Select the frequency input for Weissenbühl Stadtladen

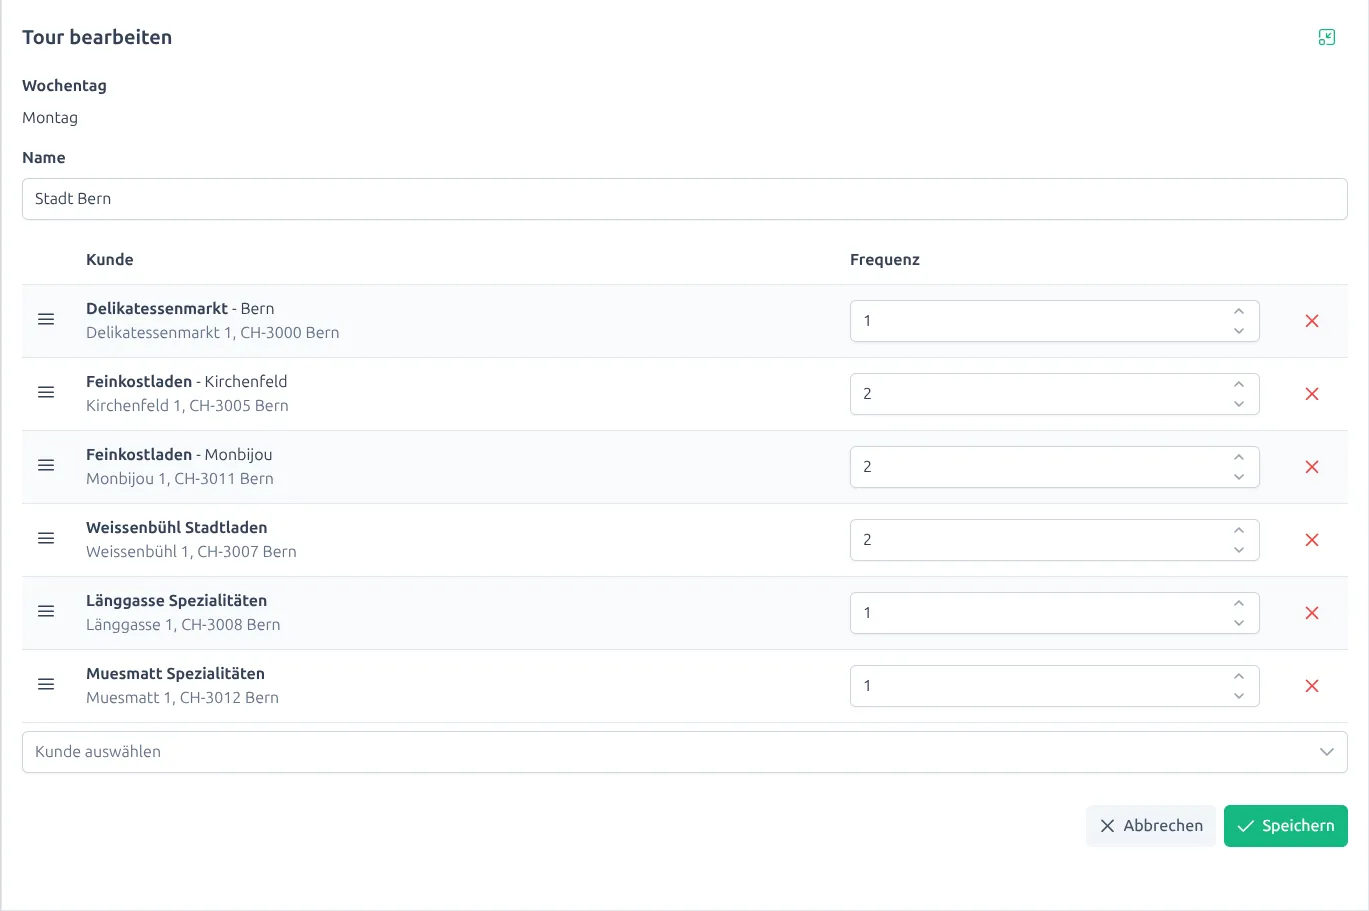click(x=1000, y=539)
